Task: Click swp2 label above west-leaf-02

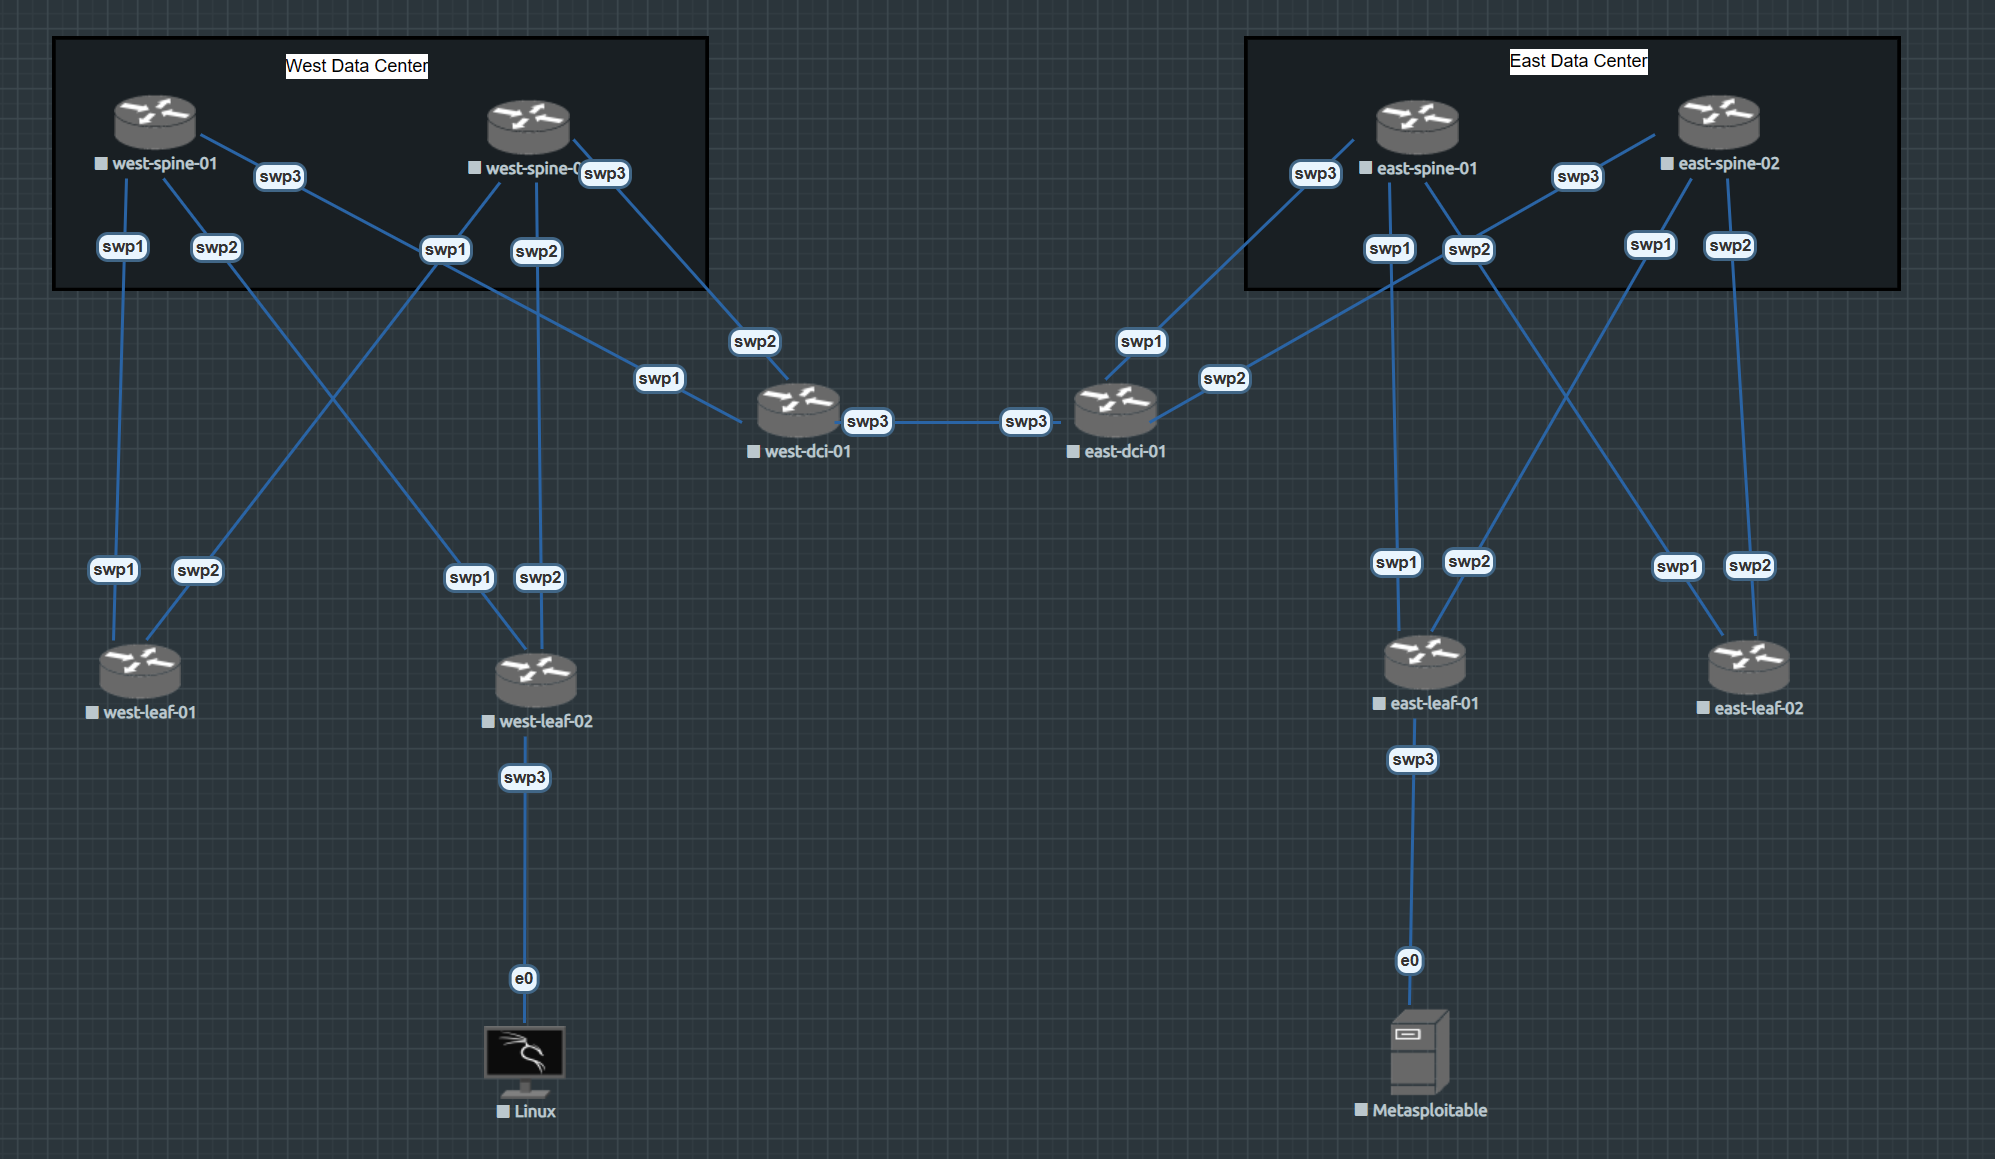Action: [x=541, y=577]
